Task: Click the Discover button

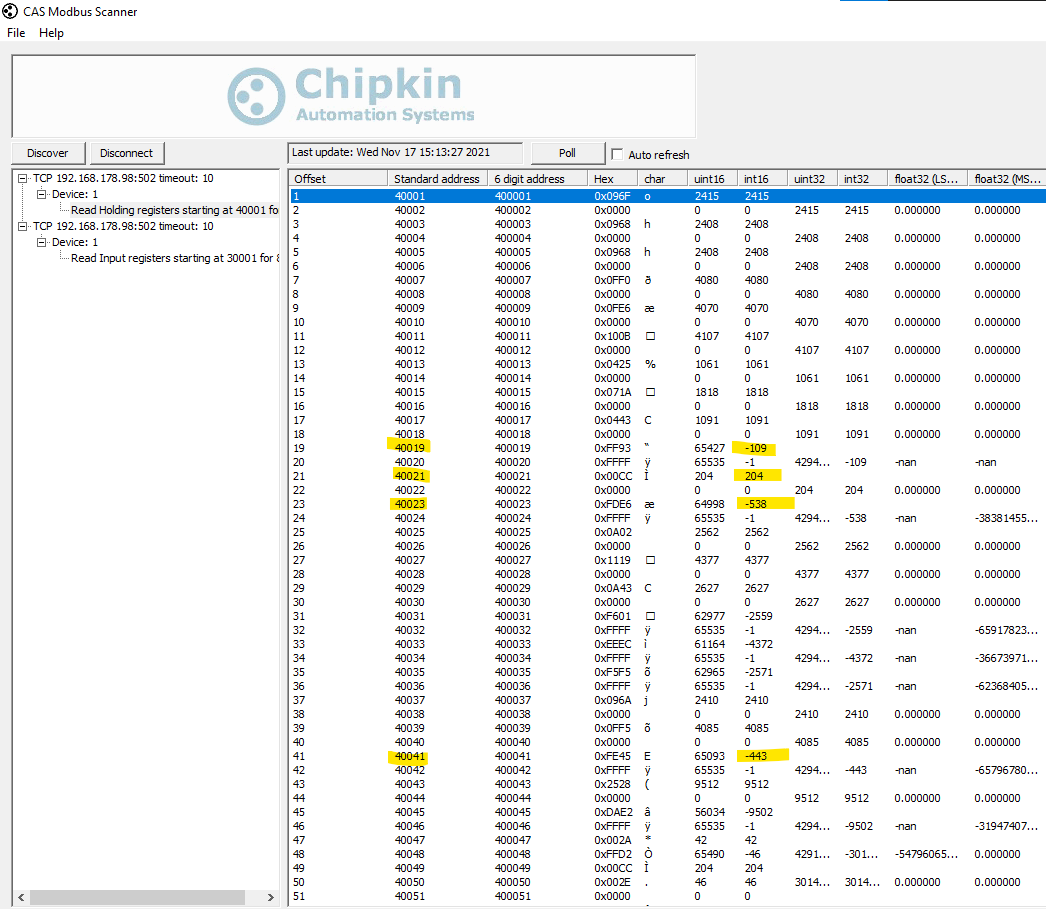Action: coord(48,153)
